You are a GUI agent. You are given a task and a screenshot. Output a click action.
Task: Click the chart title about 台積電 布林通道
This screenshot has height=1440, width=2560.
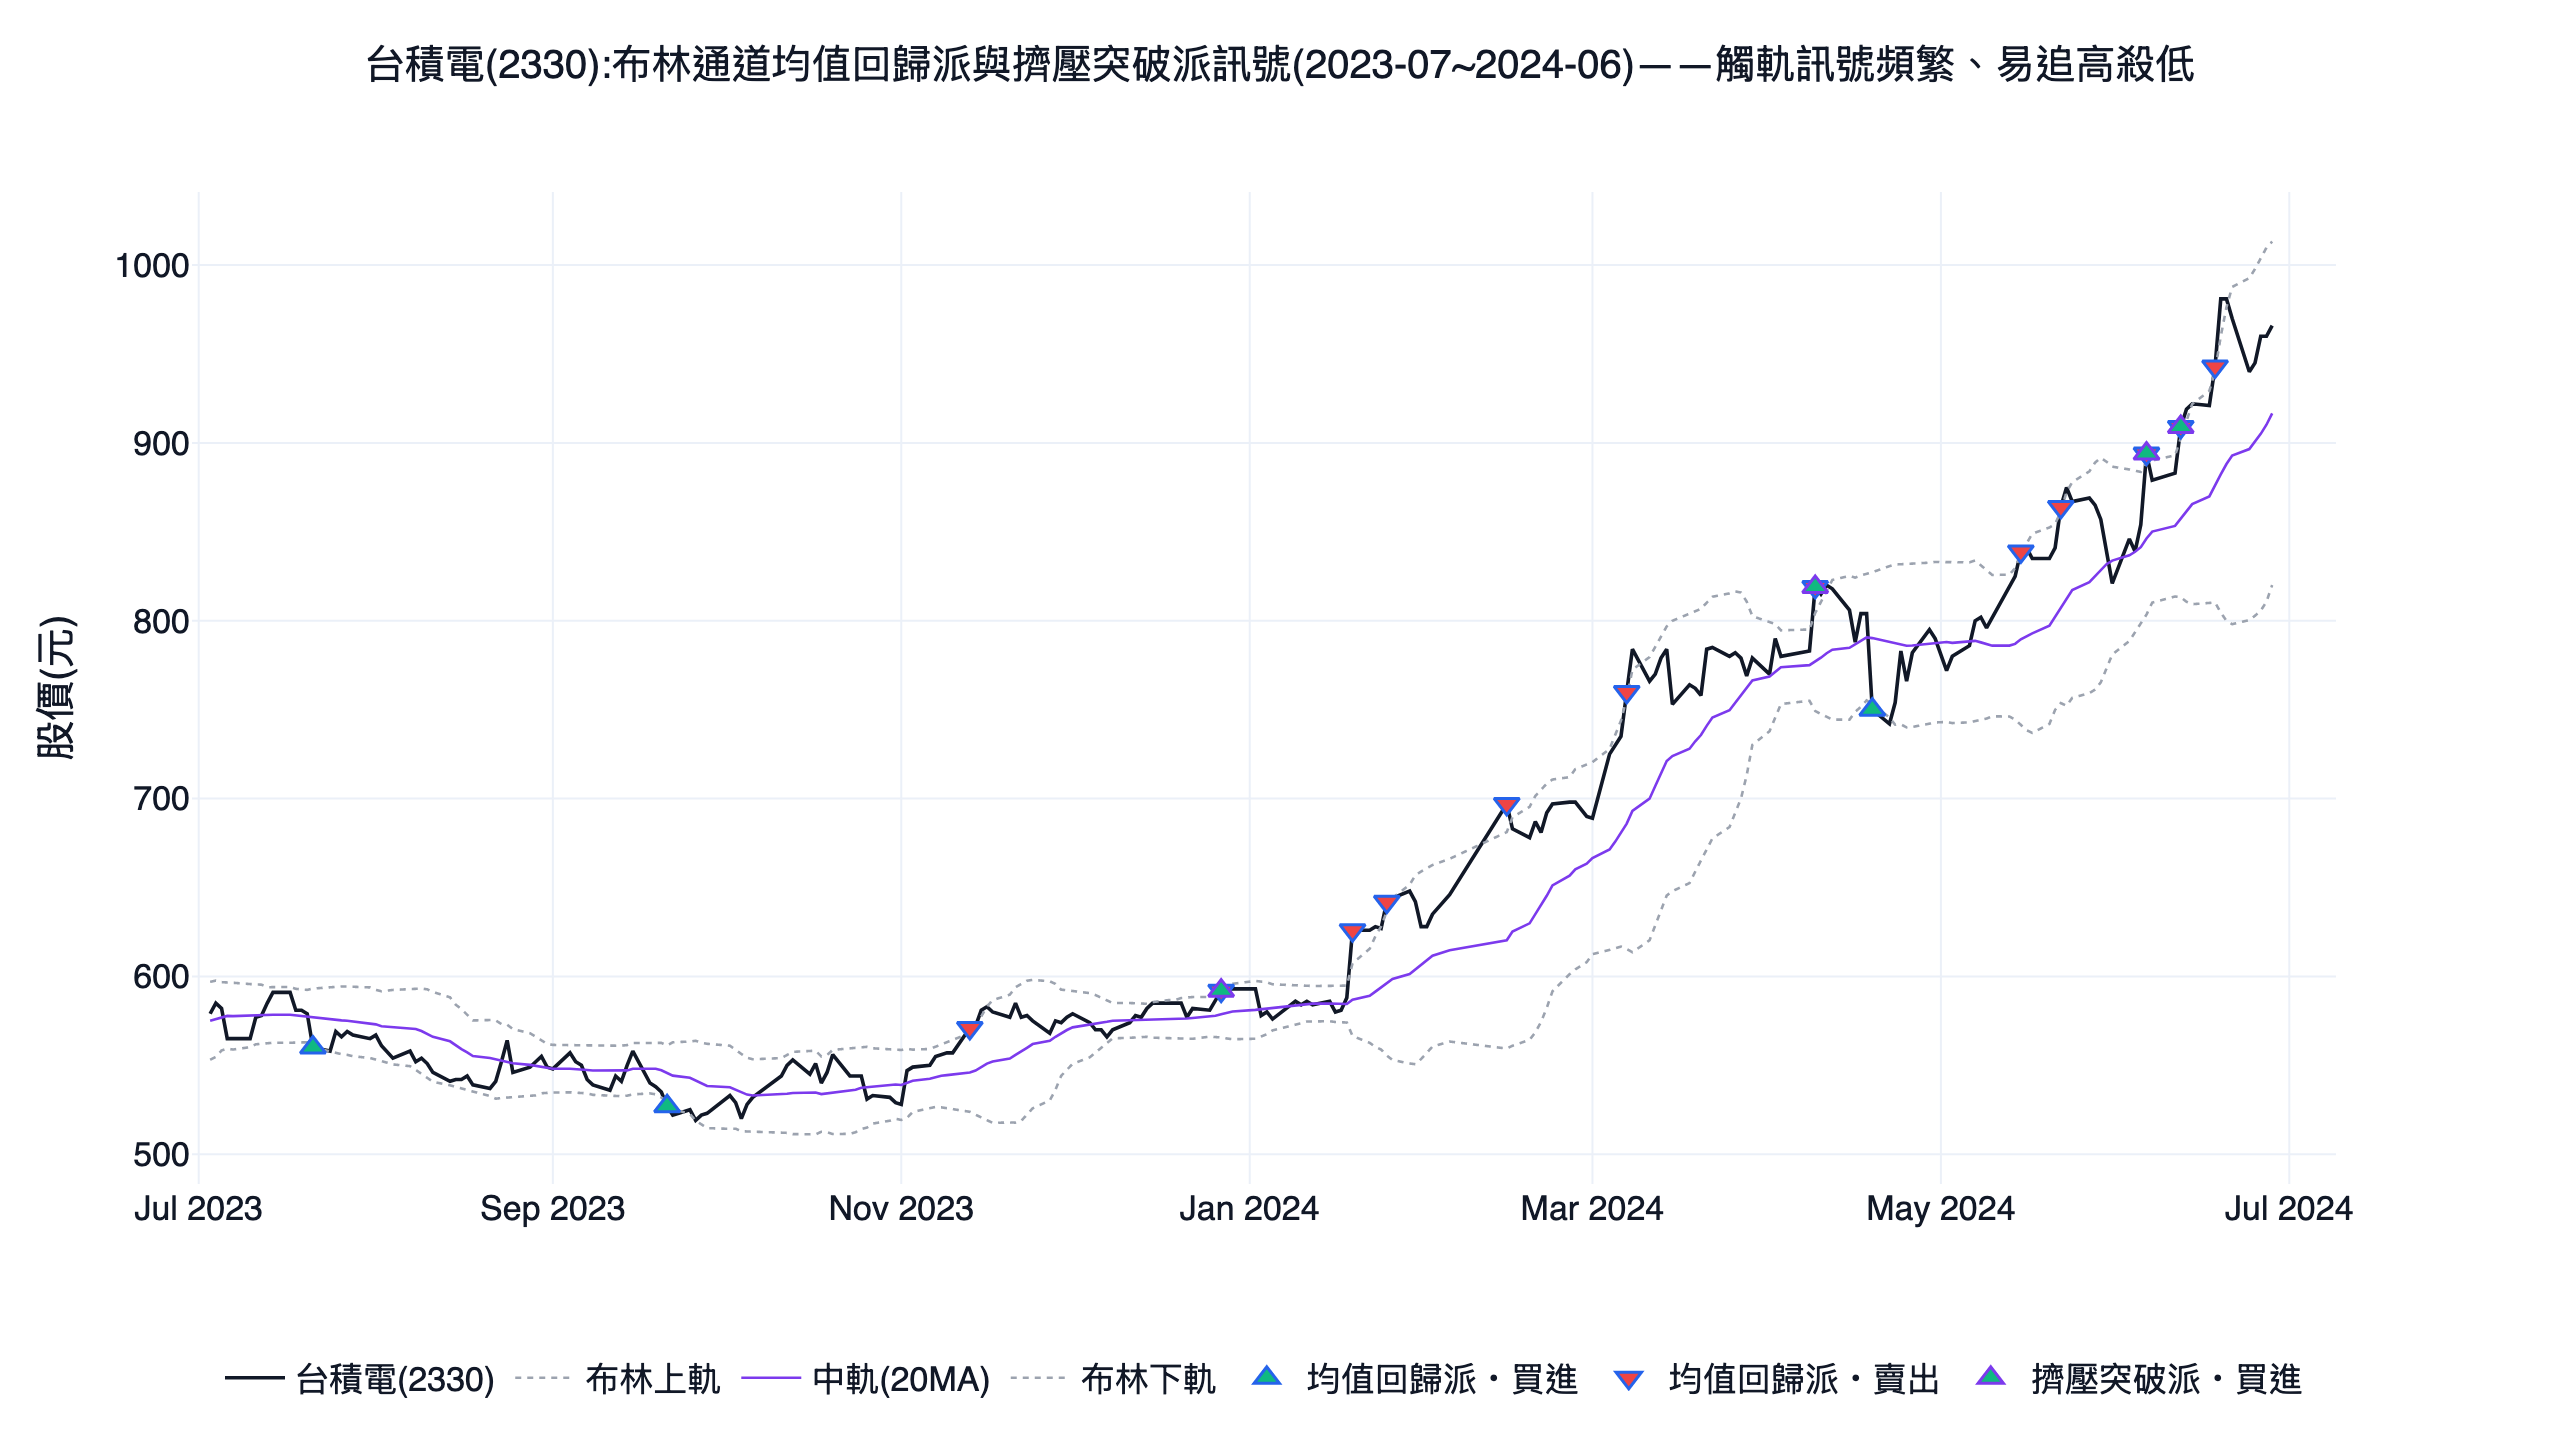point(1280,65)
